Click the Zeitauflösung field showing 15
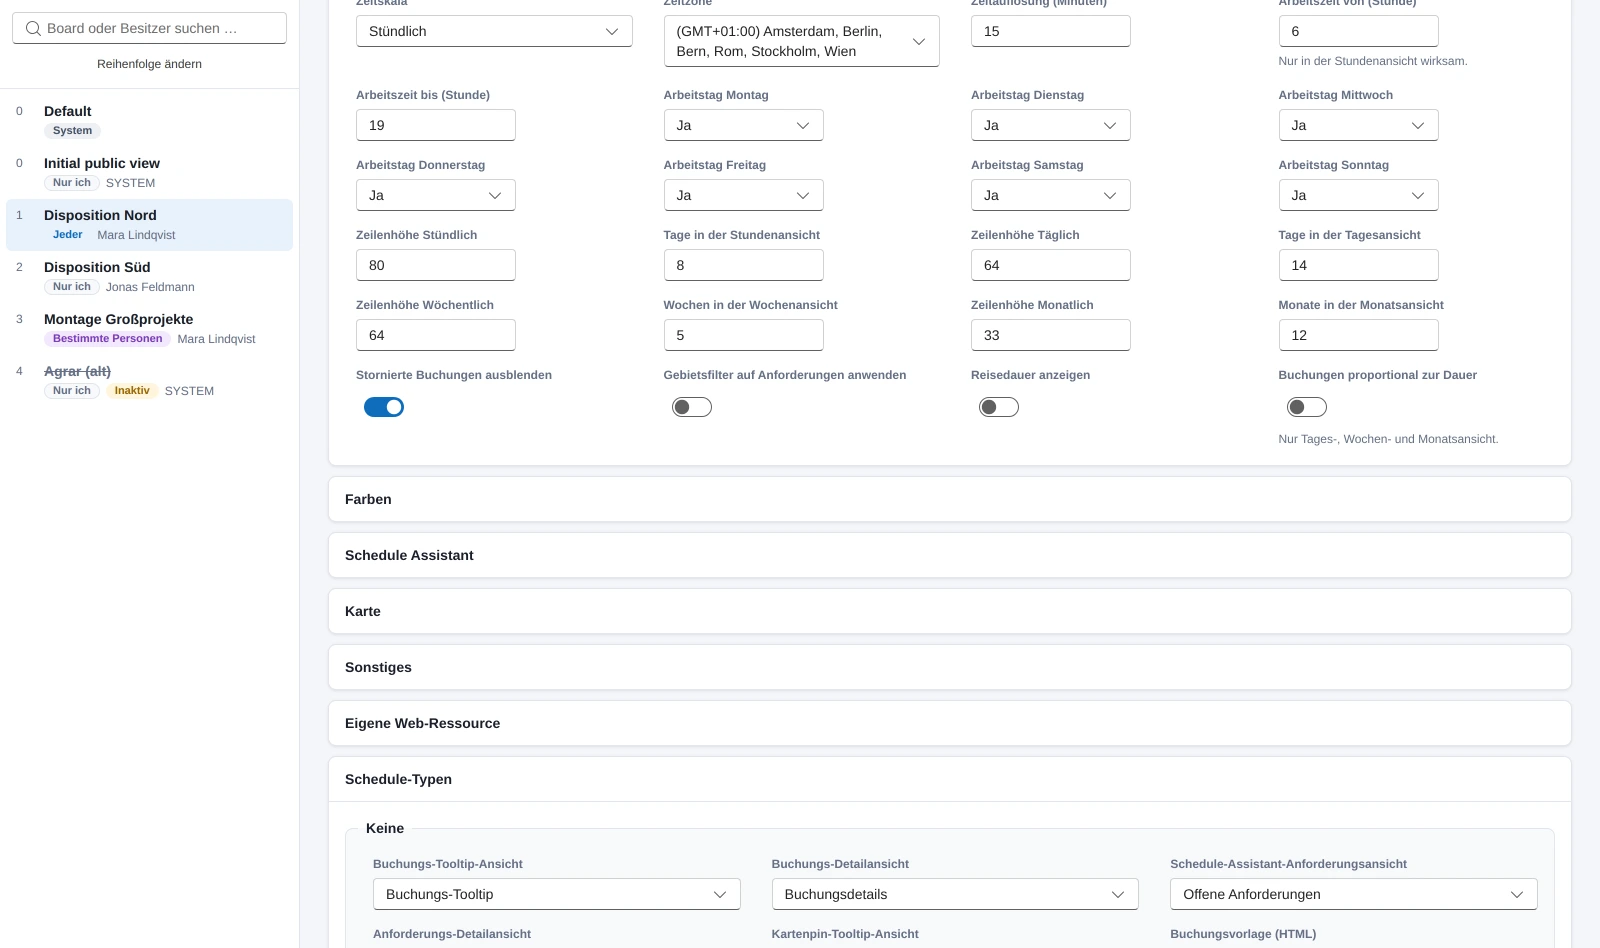Screen dimensions: 1600x948 tap(1050, 31)
